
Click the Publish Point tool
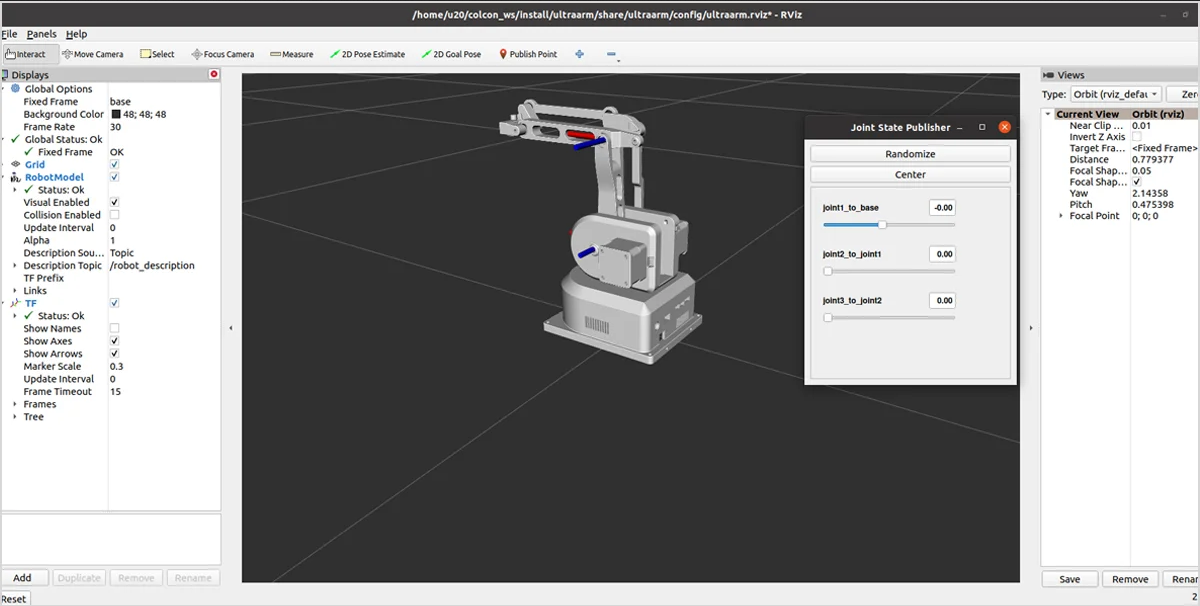click(528, 54)
